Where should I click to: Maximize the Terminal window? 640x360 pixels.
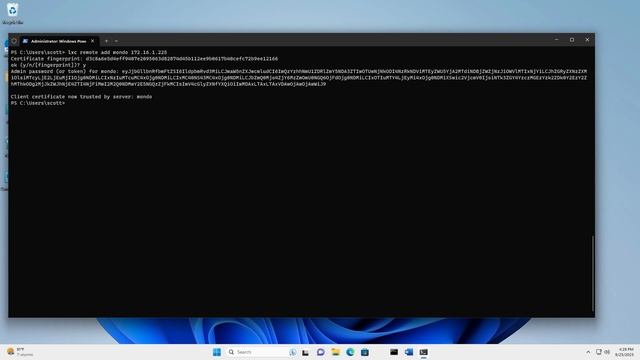pyautogui.click(x=572, y=40)
